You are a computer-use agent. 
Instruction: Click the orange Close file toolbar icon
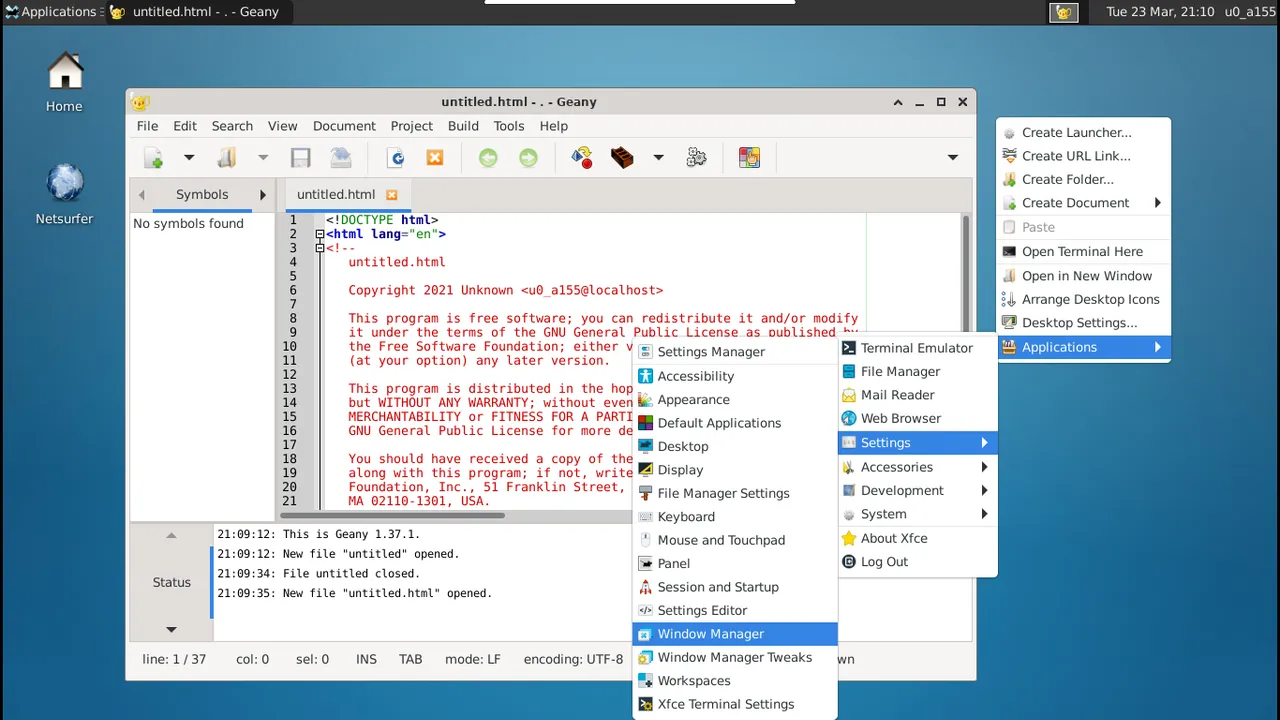coord(435,158)
